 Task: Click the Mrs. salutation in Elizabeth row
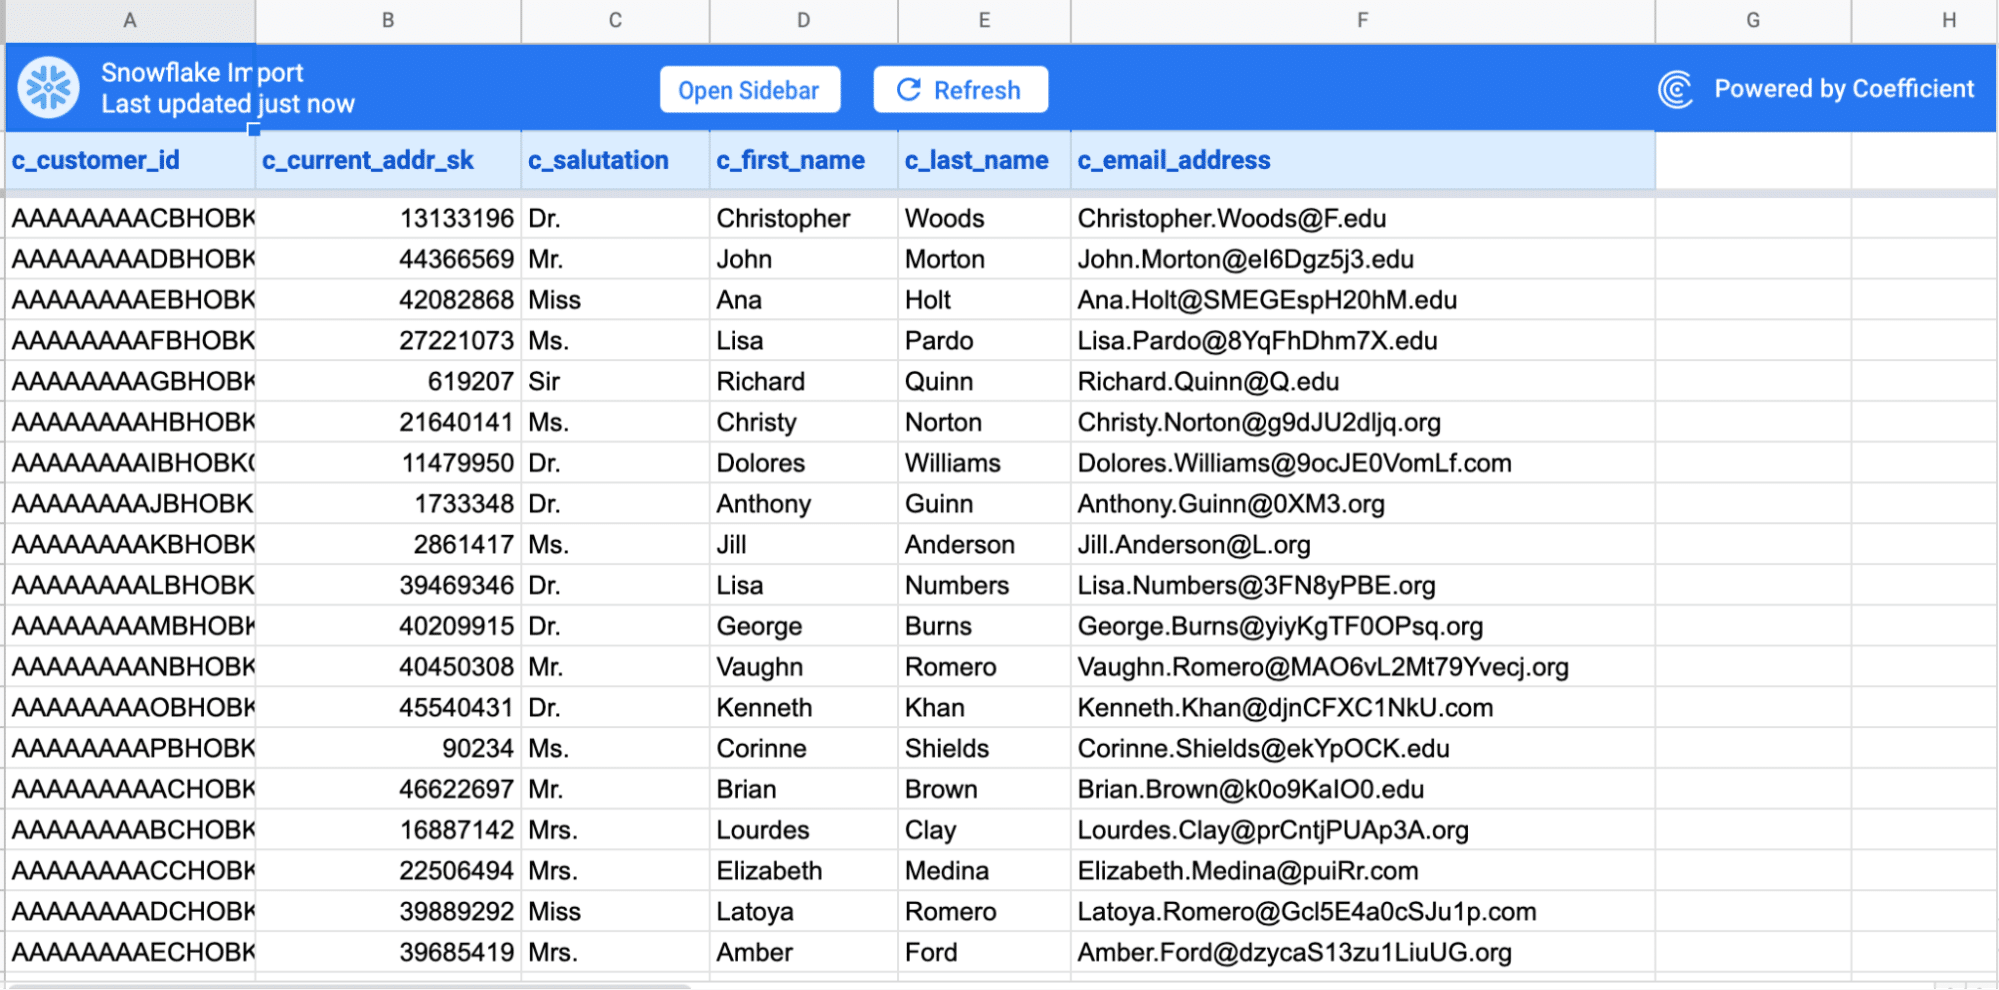pos(615,871)
